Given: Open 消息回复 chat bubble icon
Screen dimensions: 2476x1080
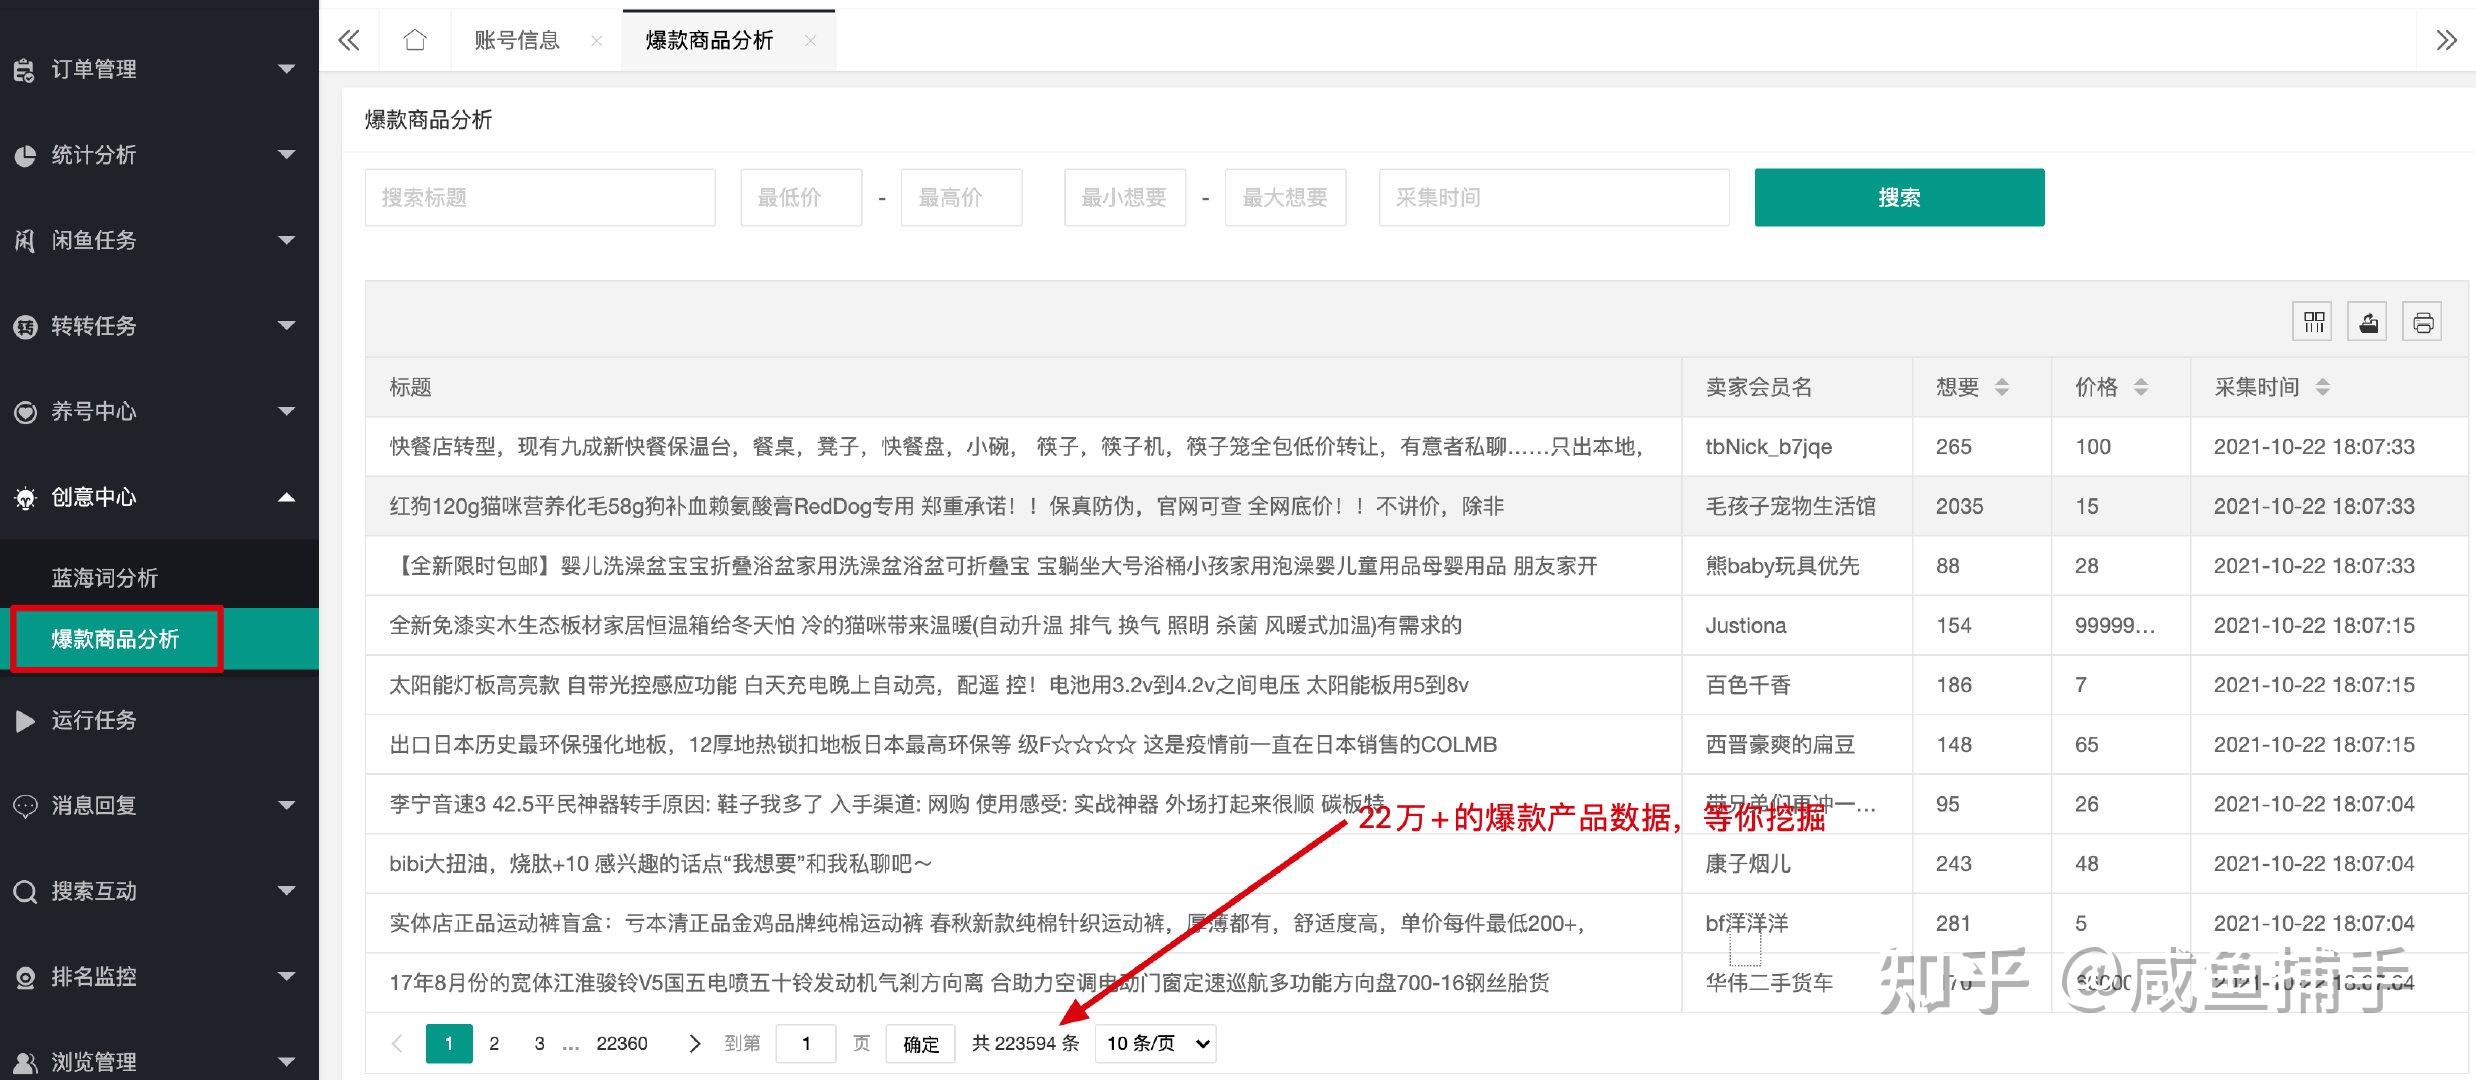Looking at the screenshot, I should pos(25,805).
